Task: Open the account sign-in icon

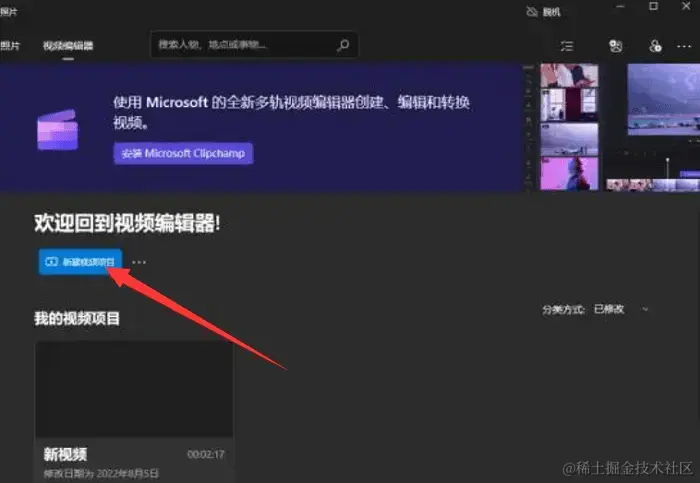Action: pyautogui.click(x=655, y=46)
